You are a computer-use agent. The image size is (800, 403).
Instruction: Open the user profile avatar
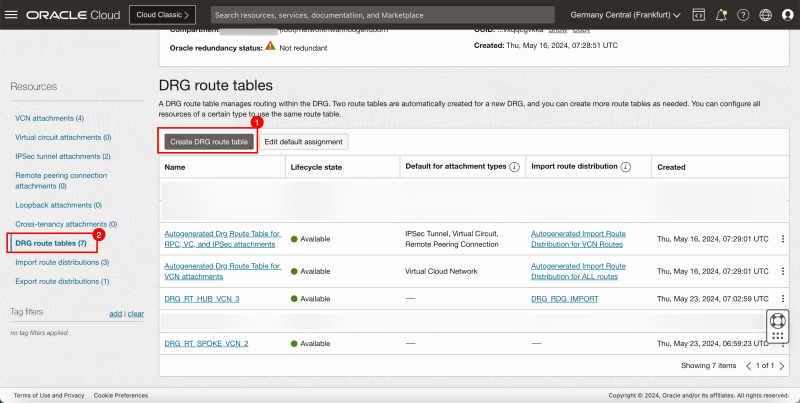[787, 16]
